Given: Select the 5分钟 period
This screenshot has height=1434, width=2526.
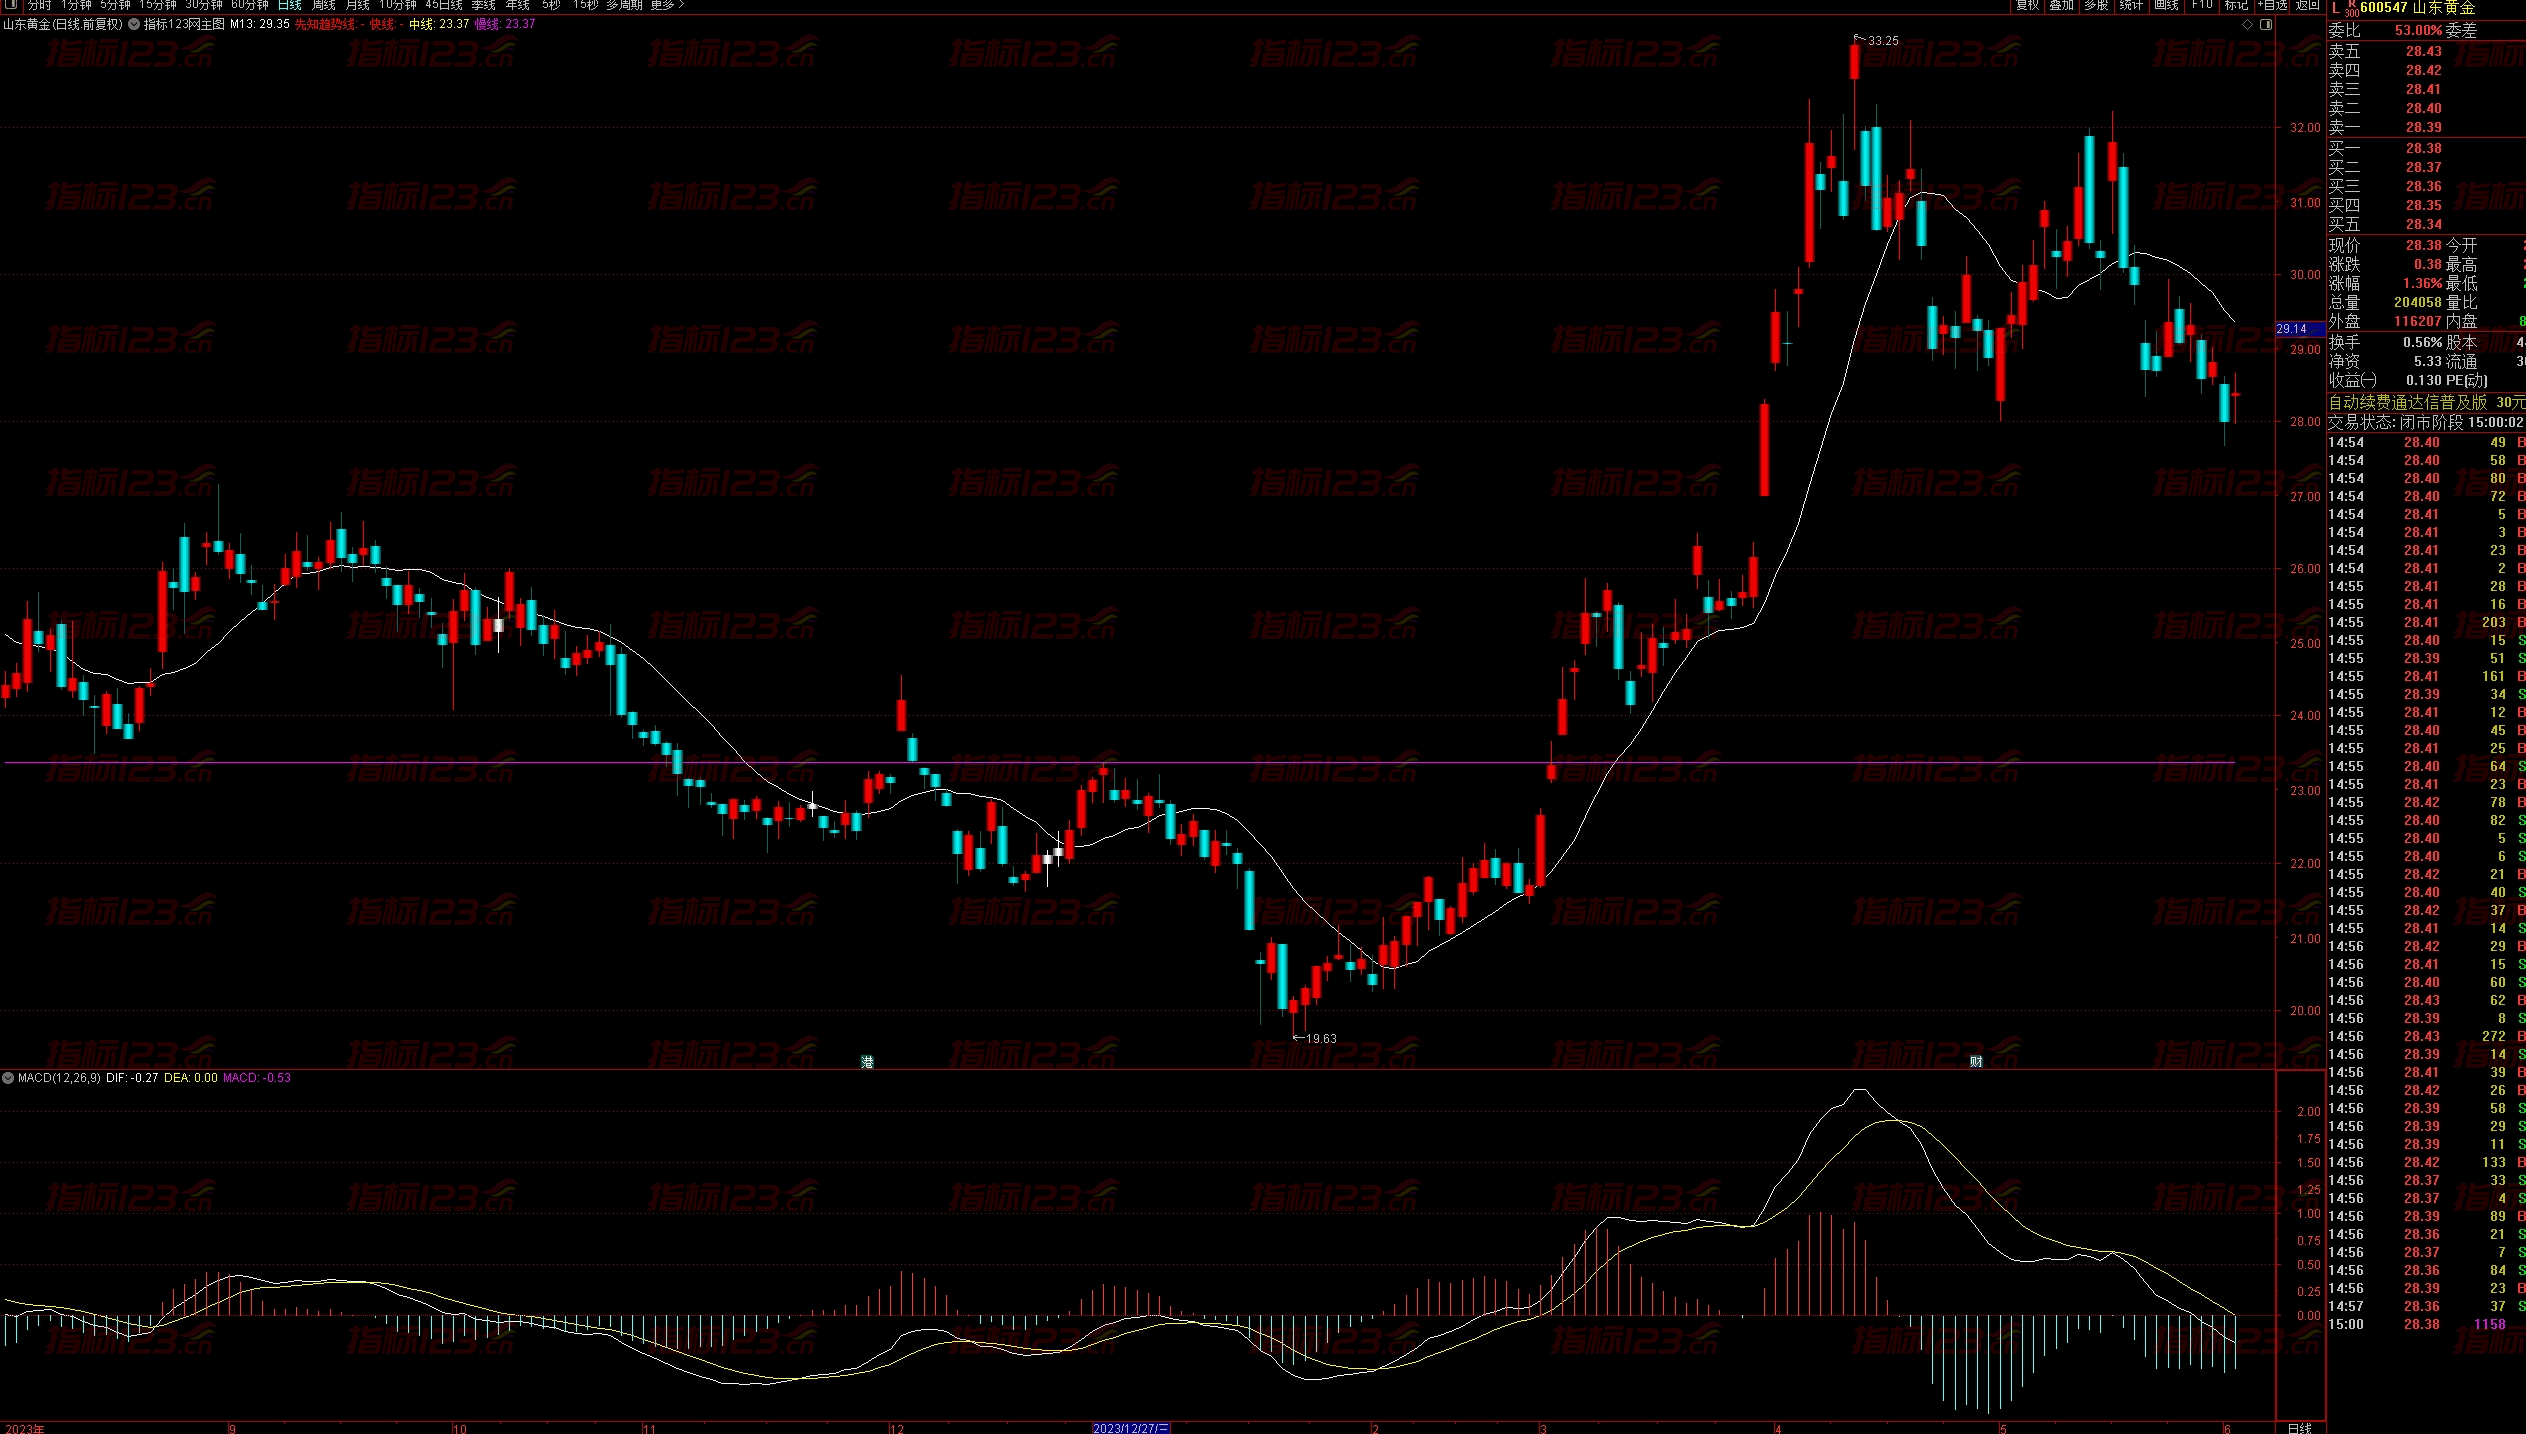Looking at the screenshot, I should 116,5.
